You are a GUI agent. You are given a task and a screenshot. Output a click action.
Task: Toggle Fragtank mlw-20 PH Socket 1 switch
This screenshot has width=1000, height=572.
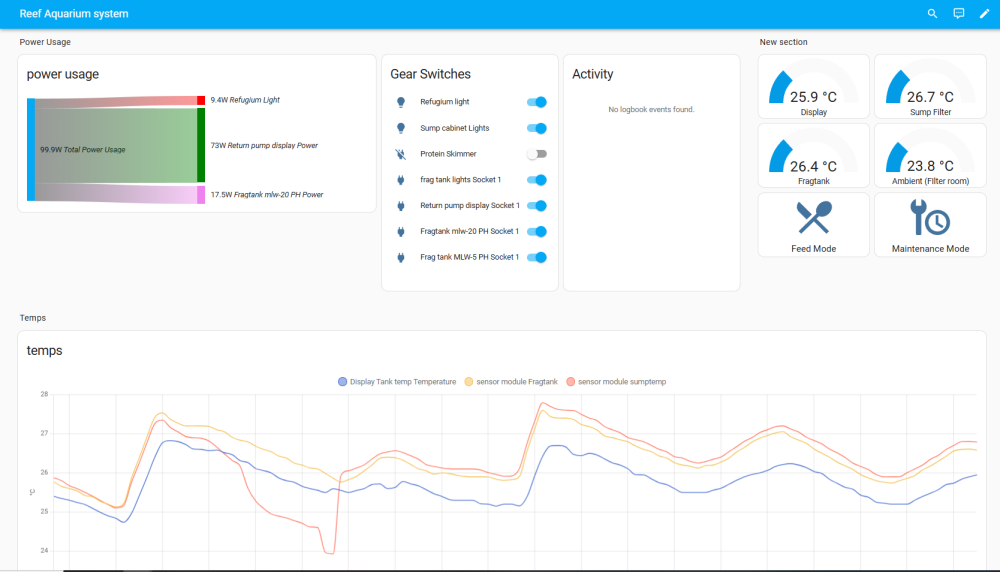pos(537,232)
